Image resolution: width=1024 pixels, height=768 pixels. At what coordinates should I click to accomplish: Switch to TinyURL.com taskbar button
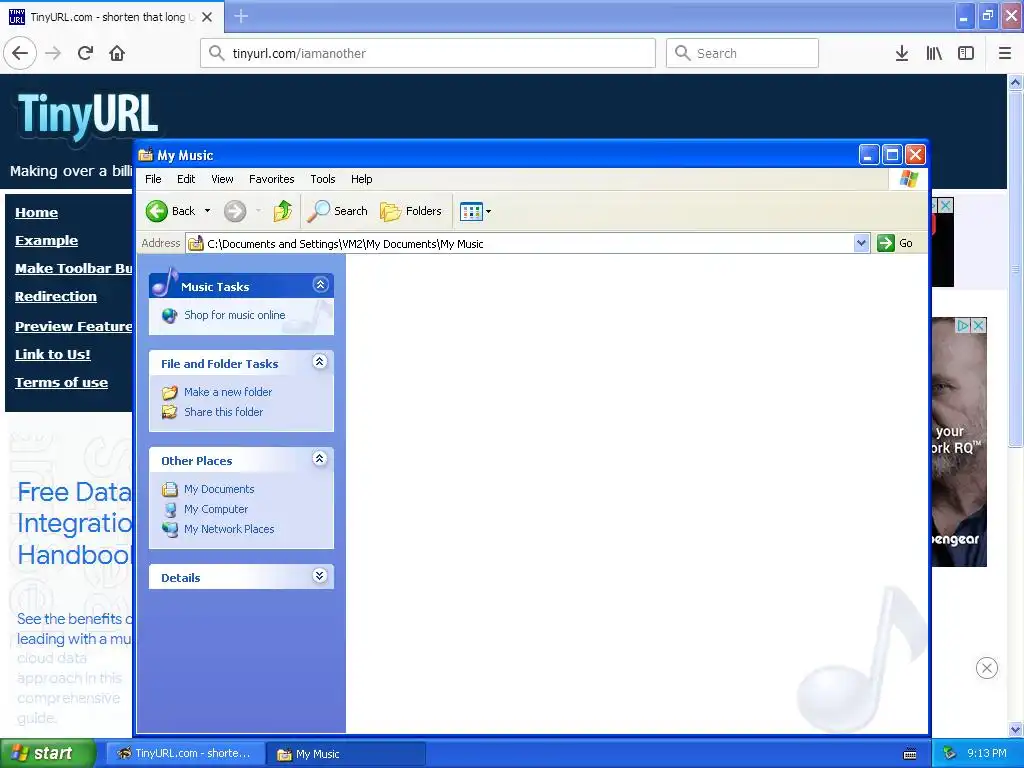coord(185,754)
